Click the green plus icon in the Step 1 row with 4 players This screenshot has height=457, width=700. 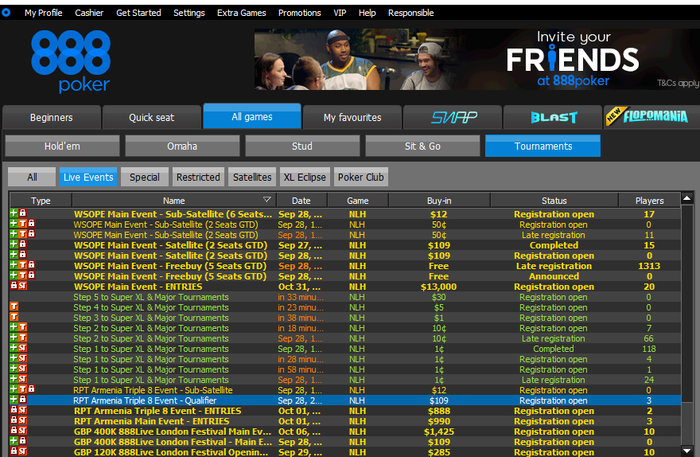[x=14, y=358]
